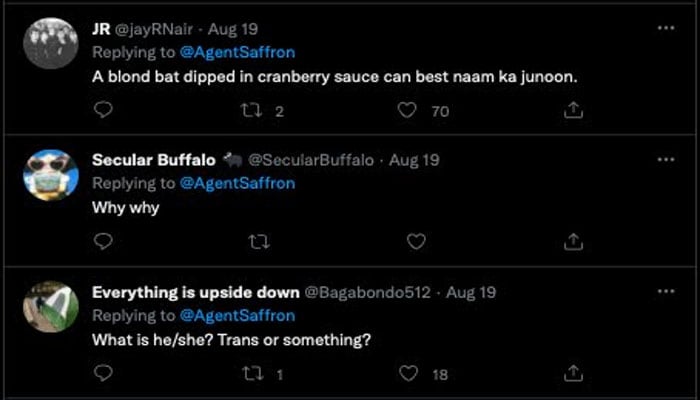Screen dimensions: 700x400
Task: Reply to JR's cranberry sauce tweet
Action: (x=103, y=111)
